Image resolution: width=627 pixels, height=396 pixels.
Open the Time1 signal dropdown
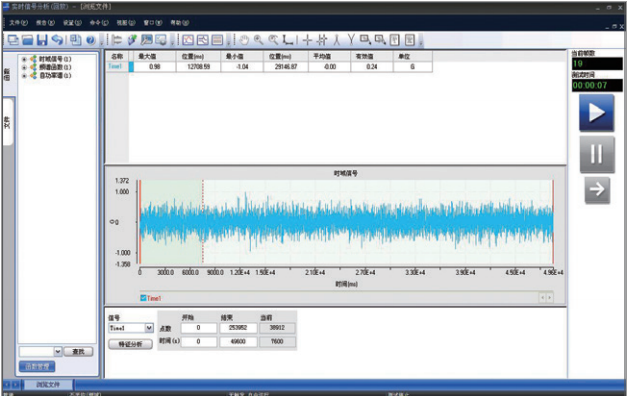149,328
